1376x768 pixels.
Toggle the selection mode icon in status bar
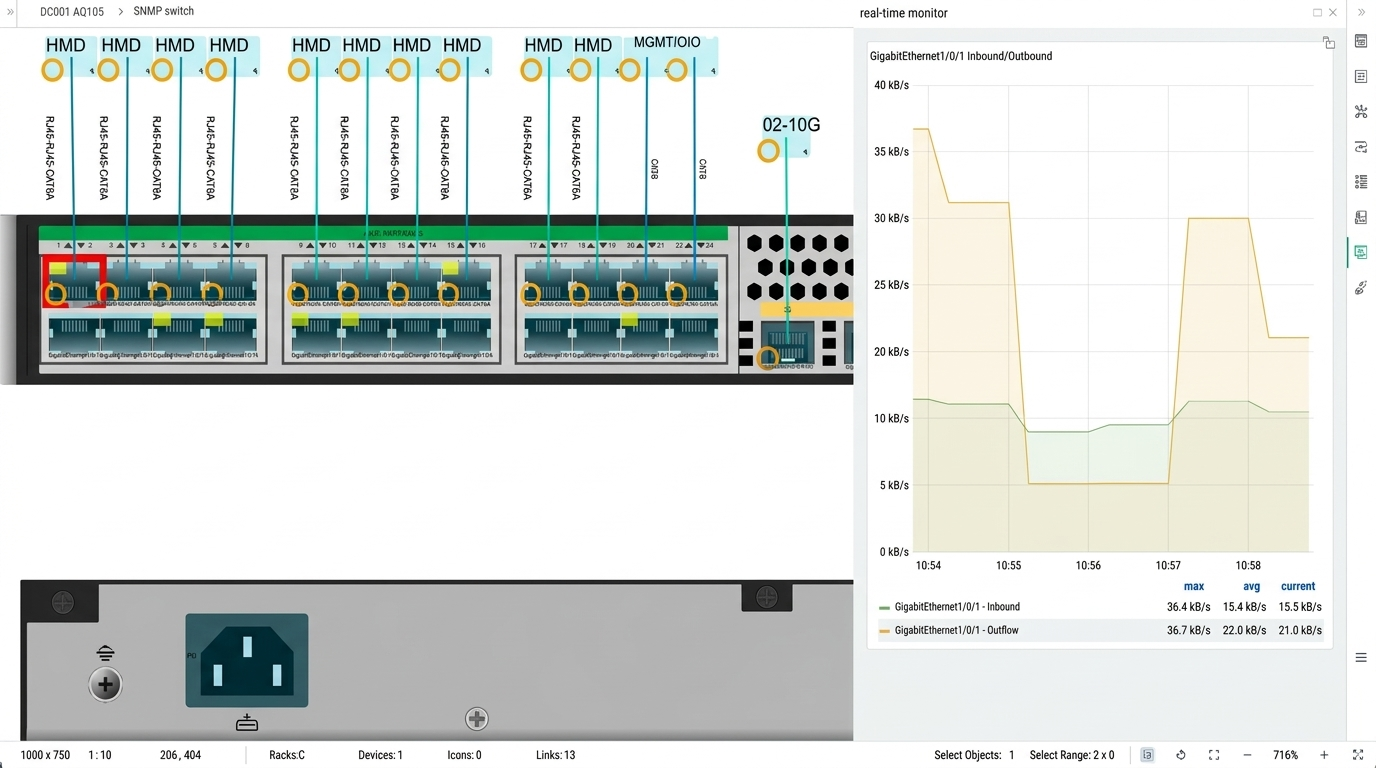1147,755
